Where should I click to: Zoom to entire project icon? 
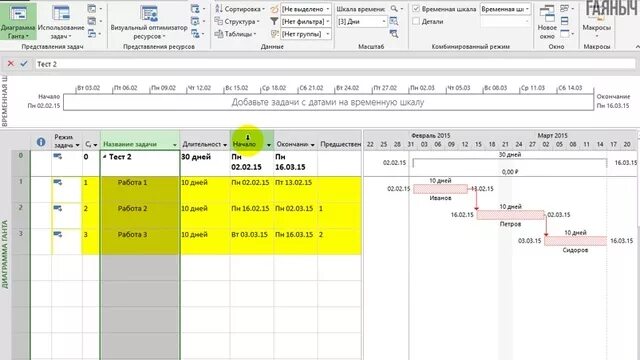coord(394,21)
